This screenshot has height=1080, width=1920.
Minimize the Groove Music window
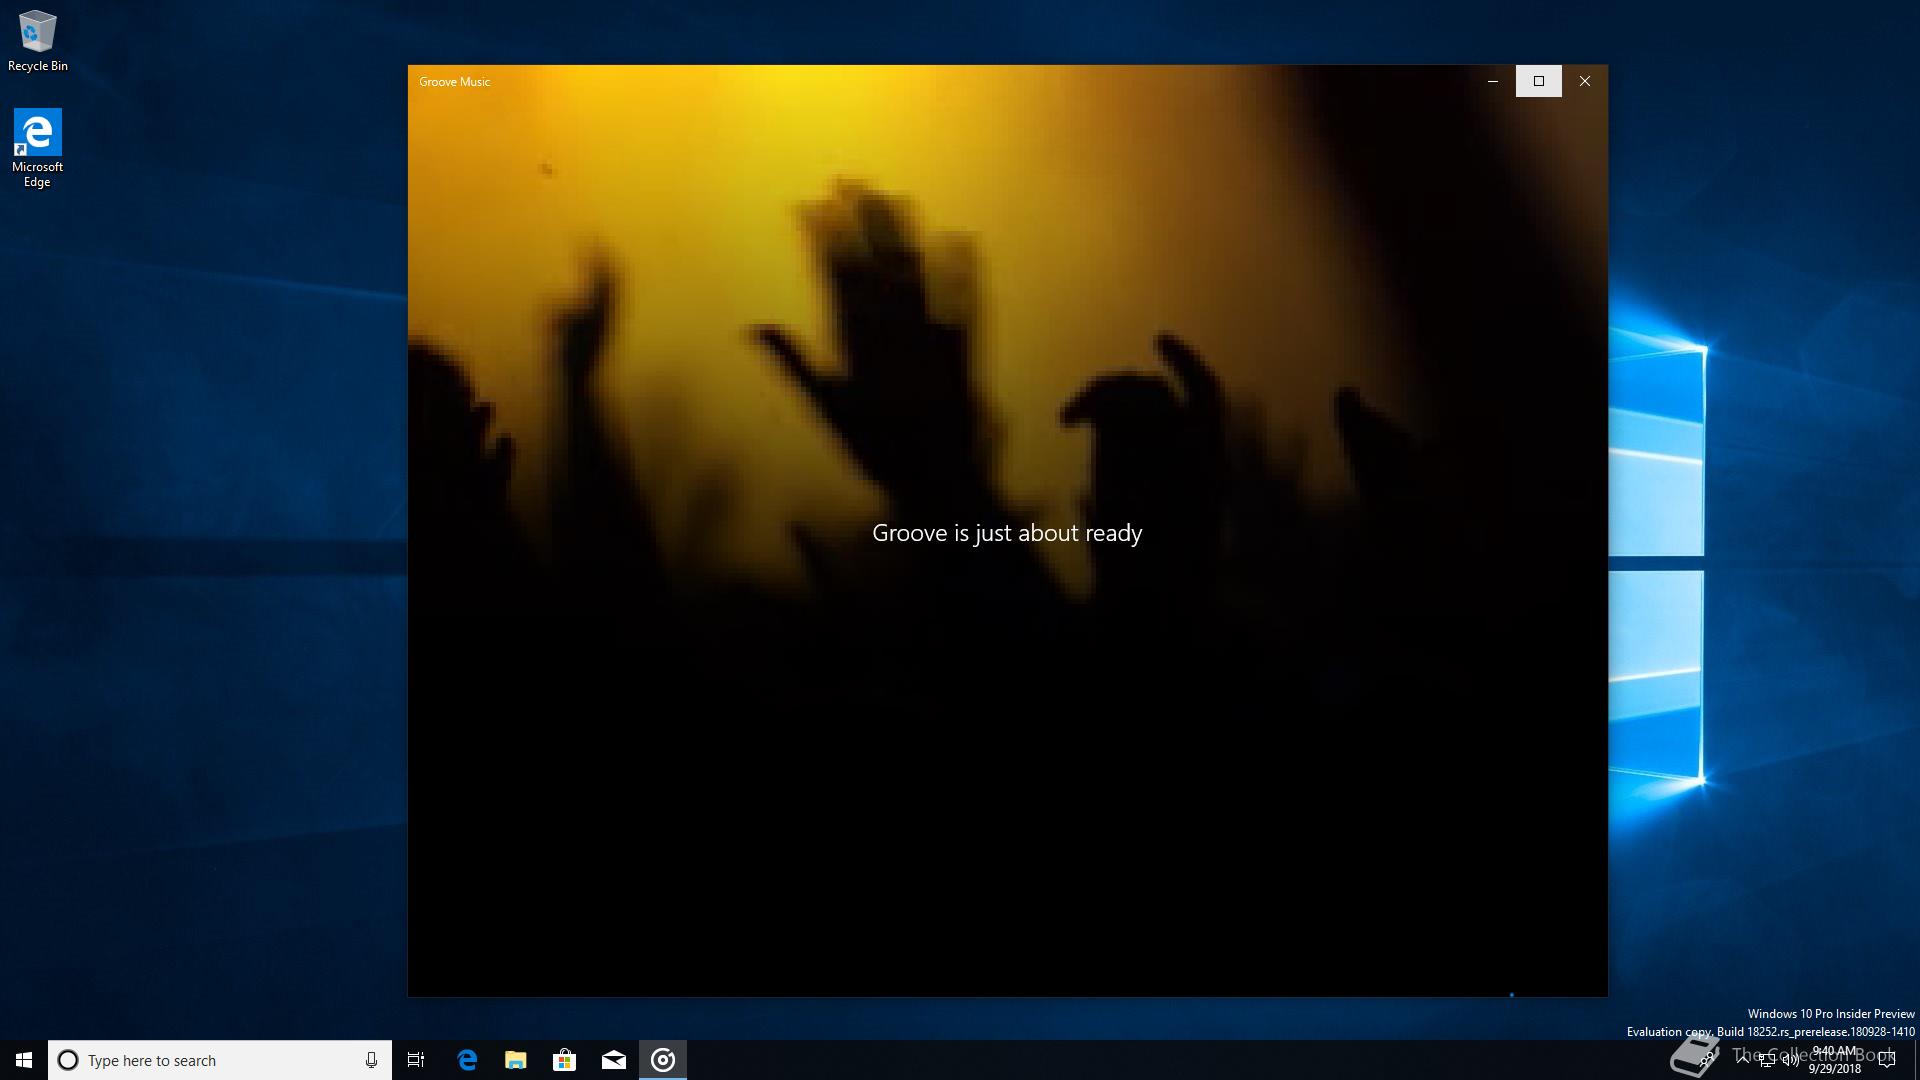(x=1492, y=81)
